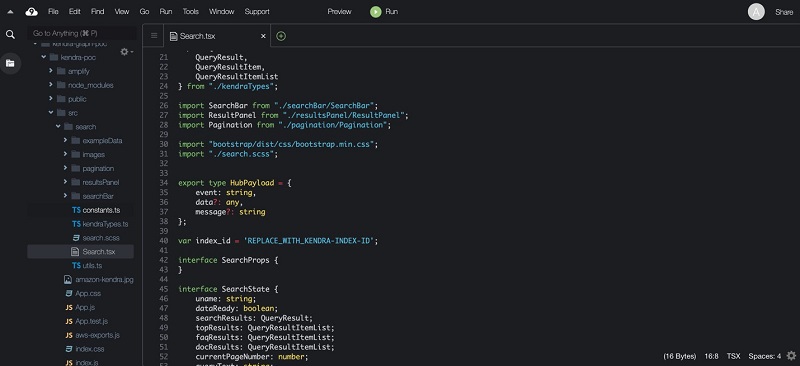This screenshot has width=800, height=366.
Task: Open kendraTypes.ts in the file tree
Action: coord(105,224)
